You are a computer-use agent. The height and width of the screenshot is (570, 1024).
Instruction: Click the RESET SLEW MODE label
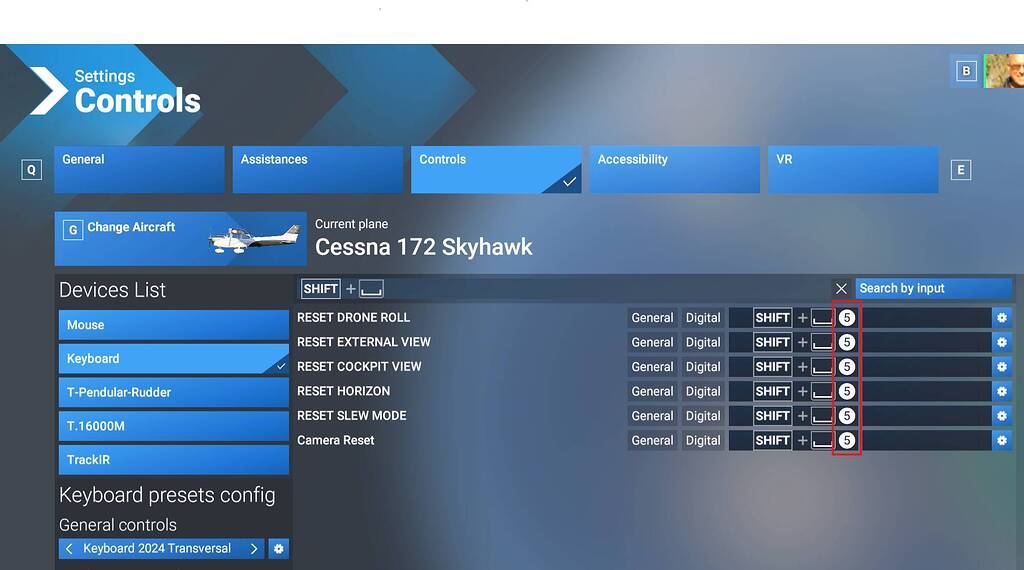(x=351, y=416)
